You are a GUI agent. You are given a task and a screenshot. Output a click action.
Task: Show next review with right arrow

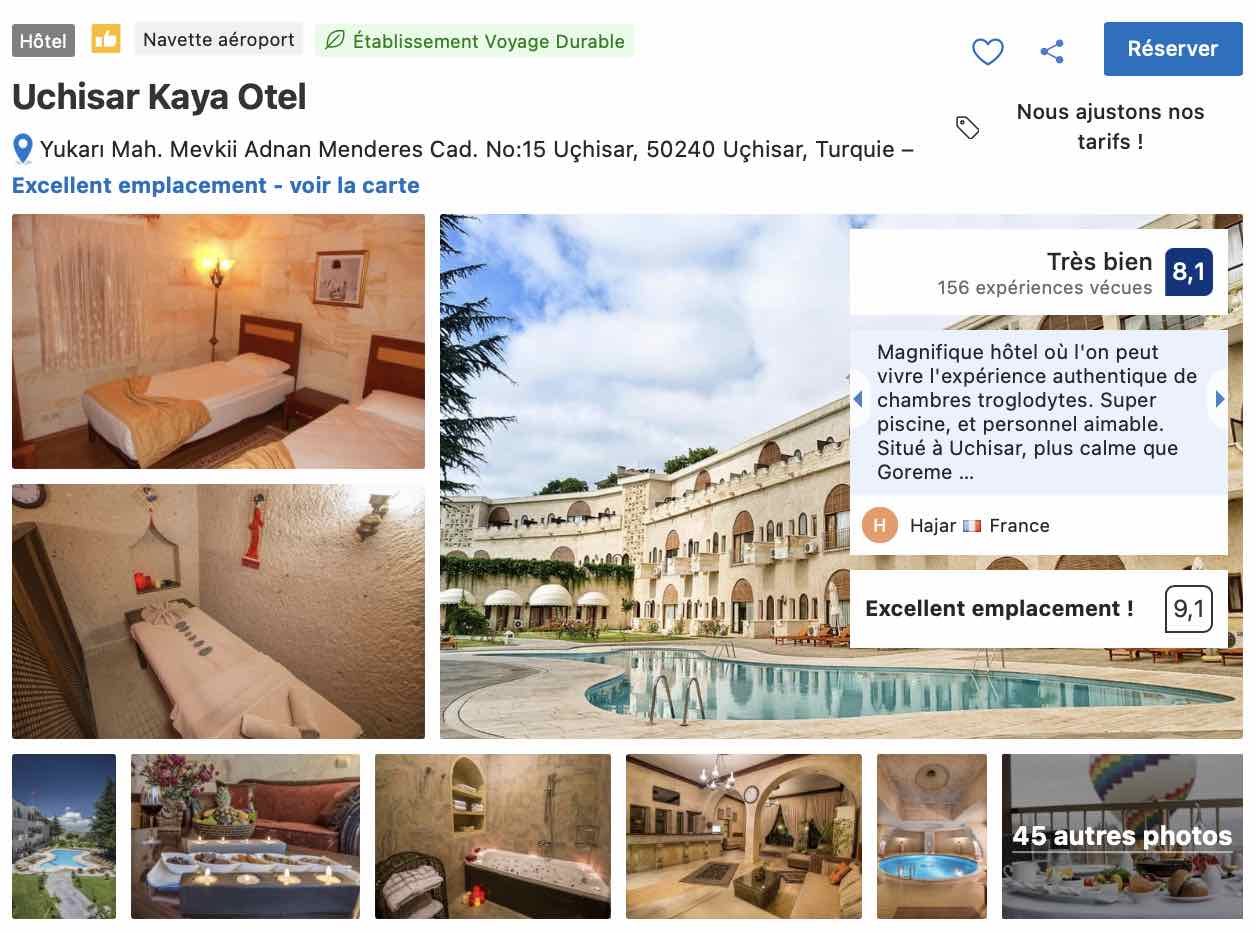pos(1219,399)
